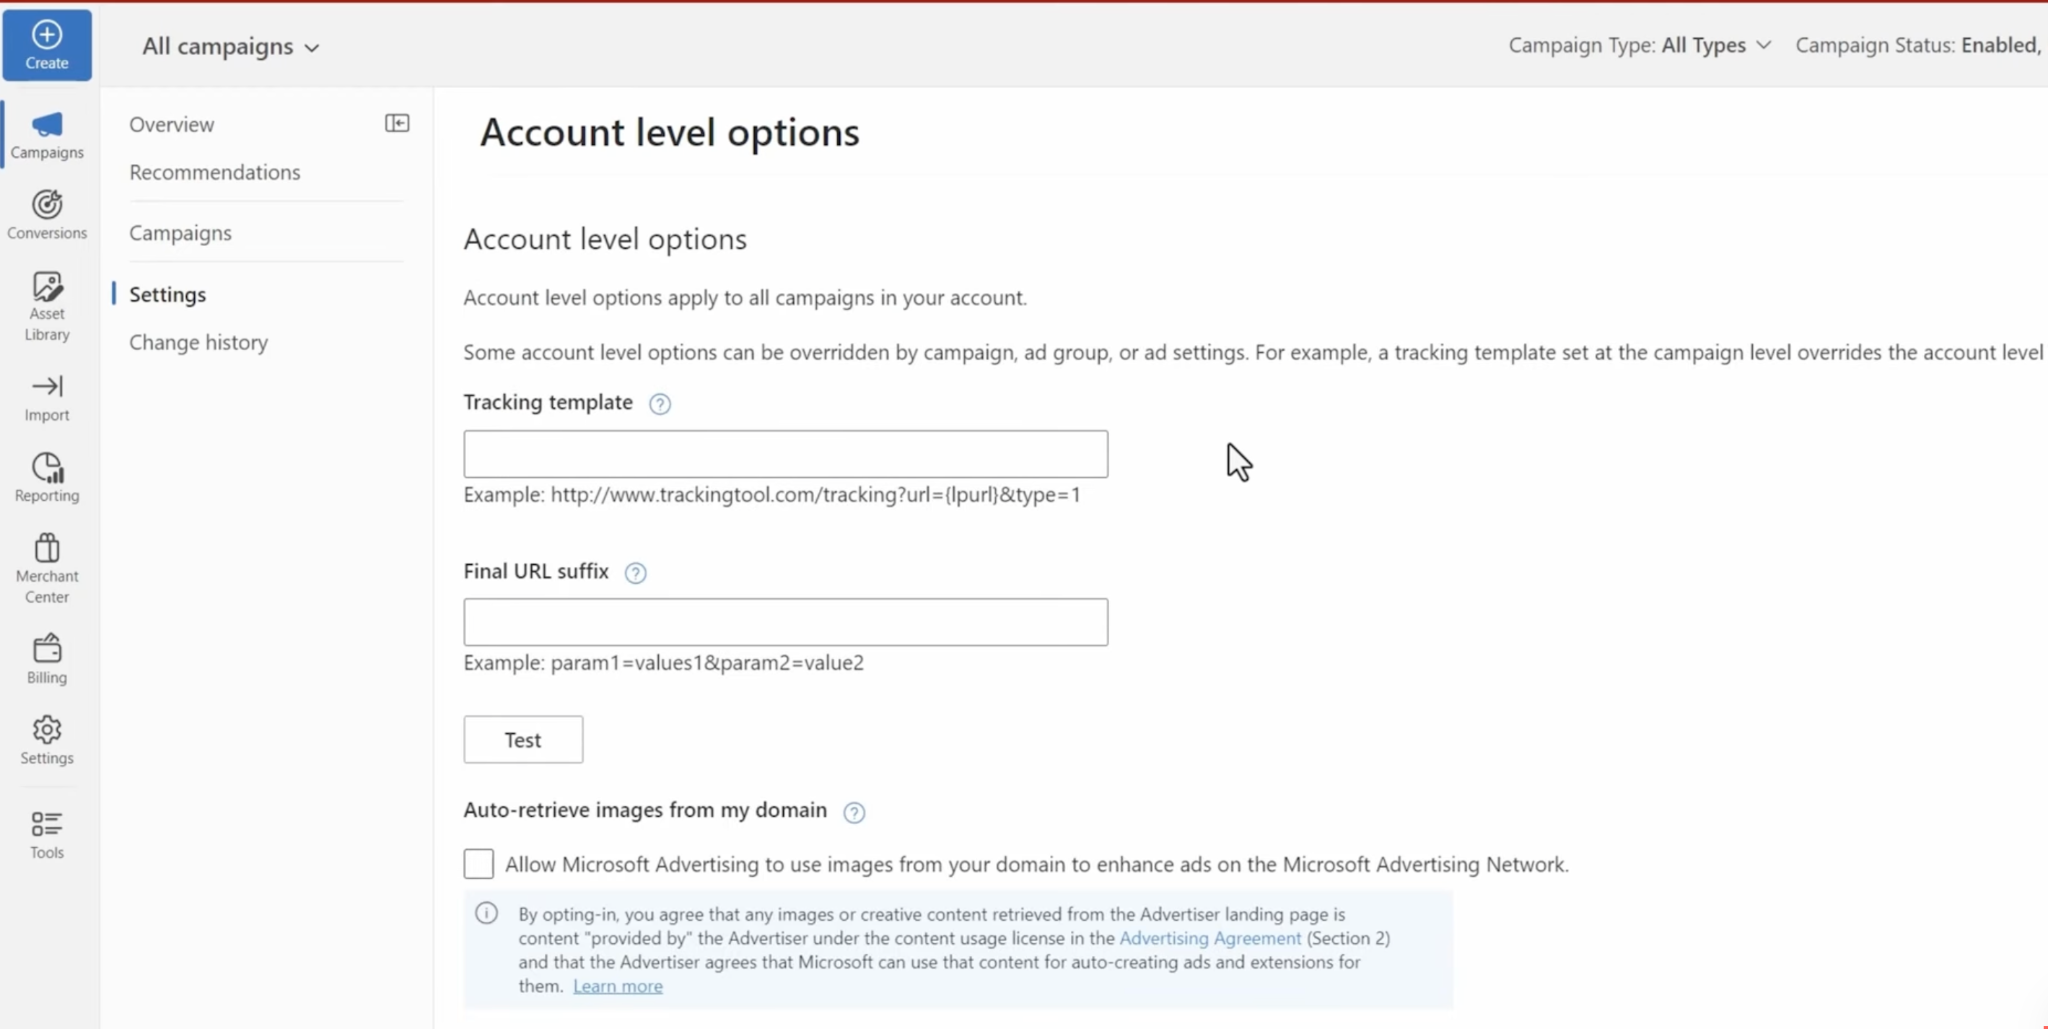Click the tracking template example URL text
The width and height of the screenshot is (2048, 1029).
[816, 495]
